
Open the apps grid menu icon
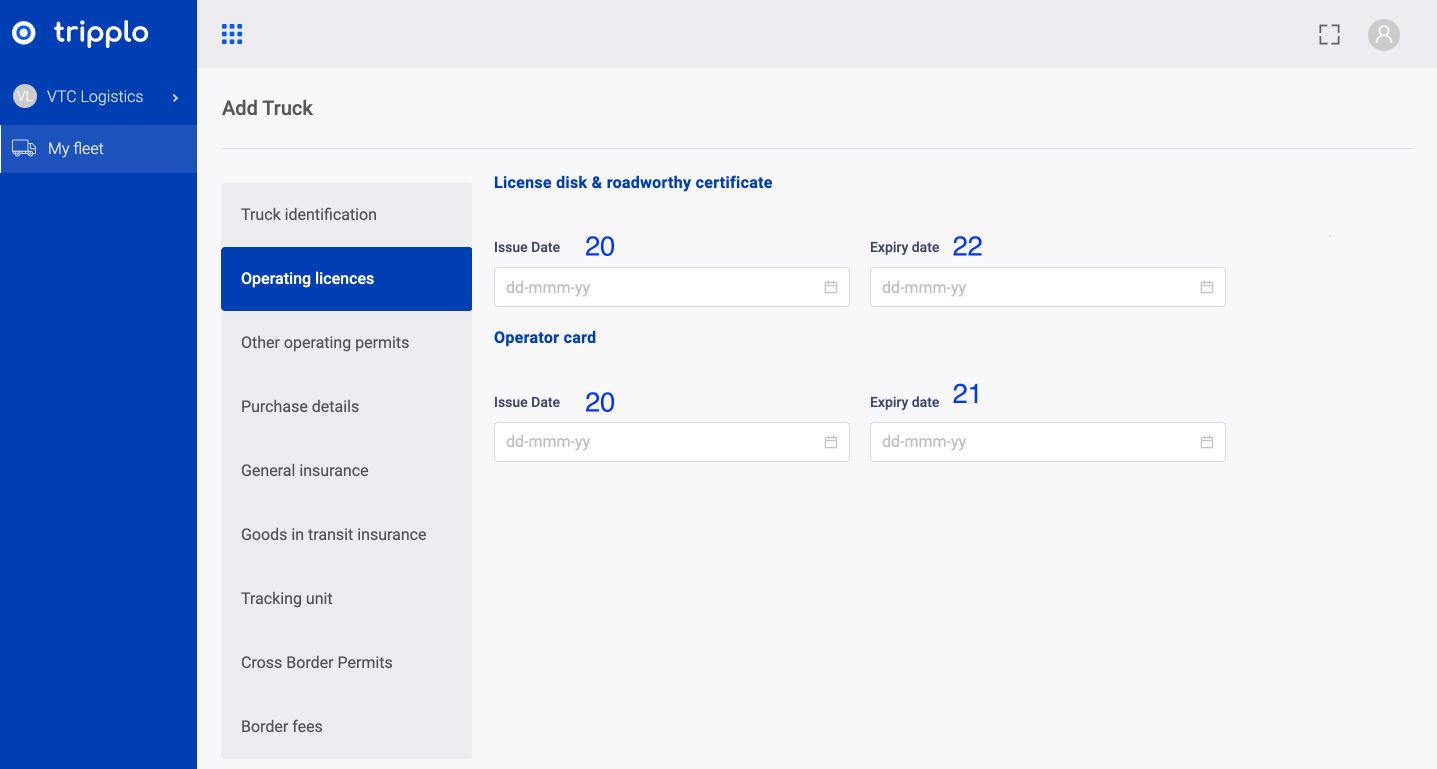coord(232,34)
